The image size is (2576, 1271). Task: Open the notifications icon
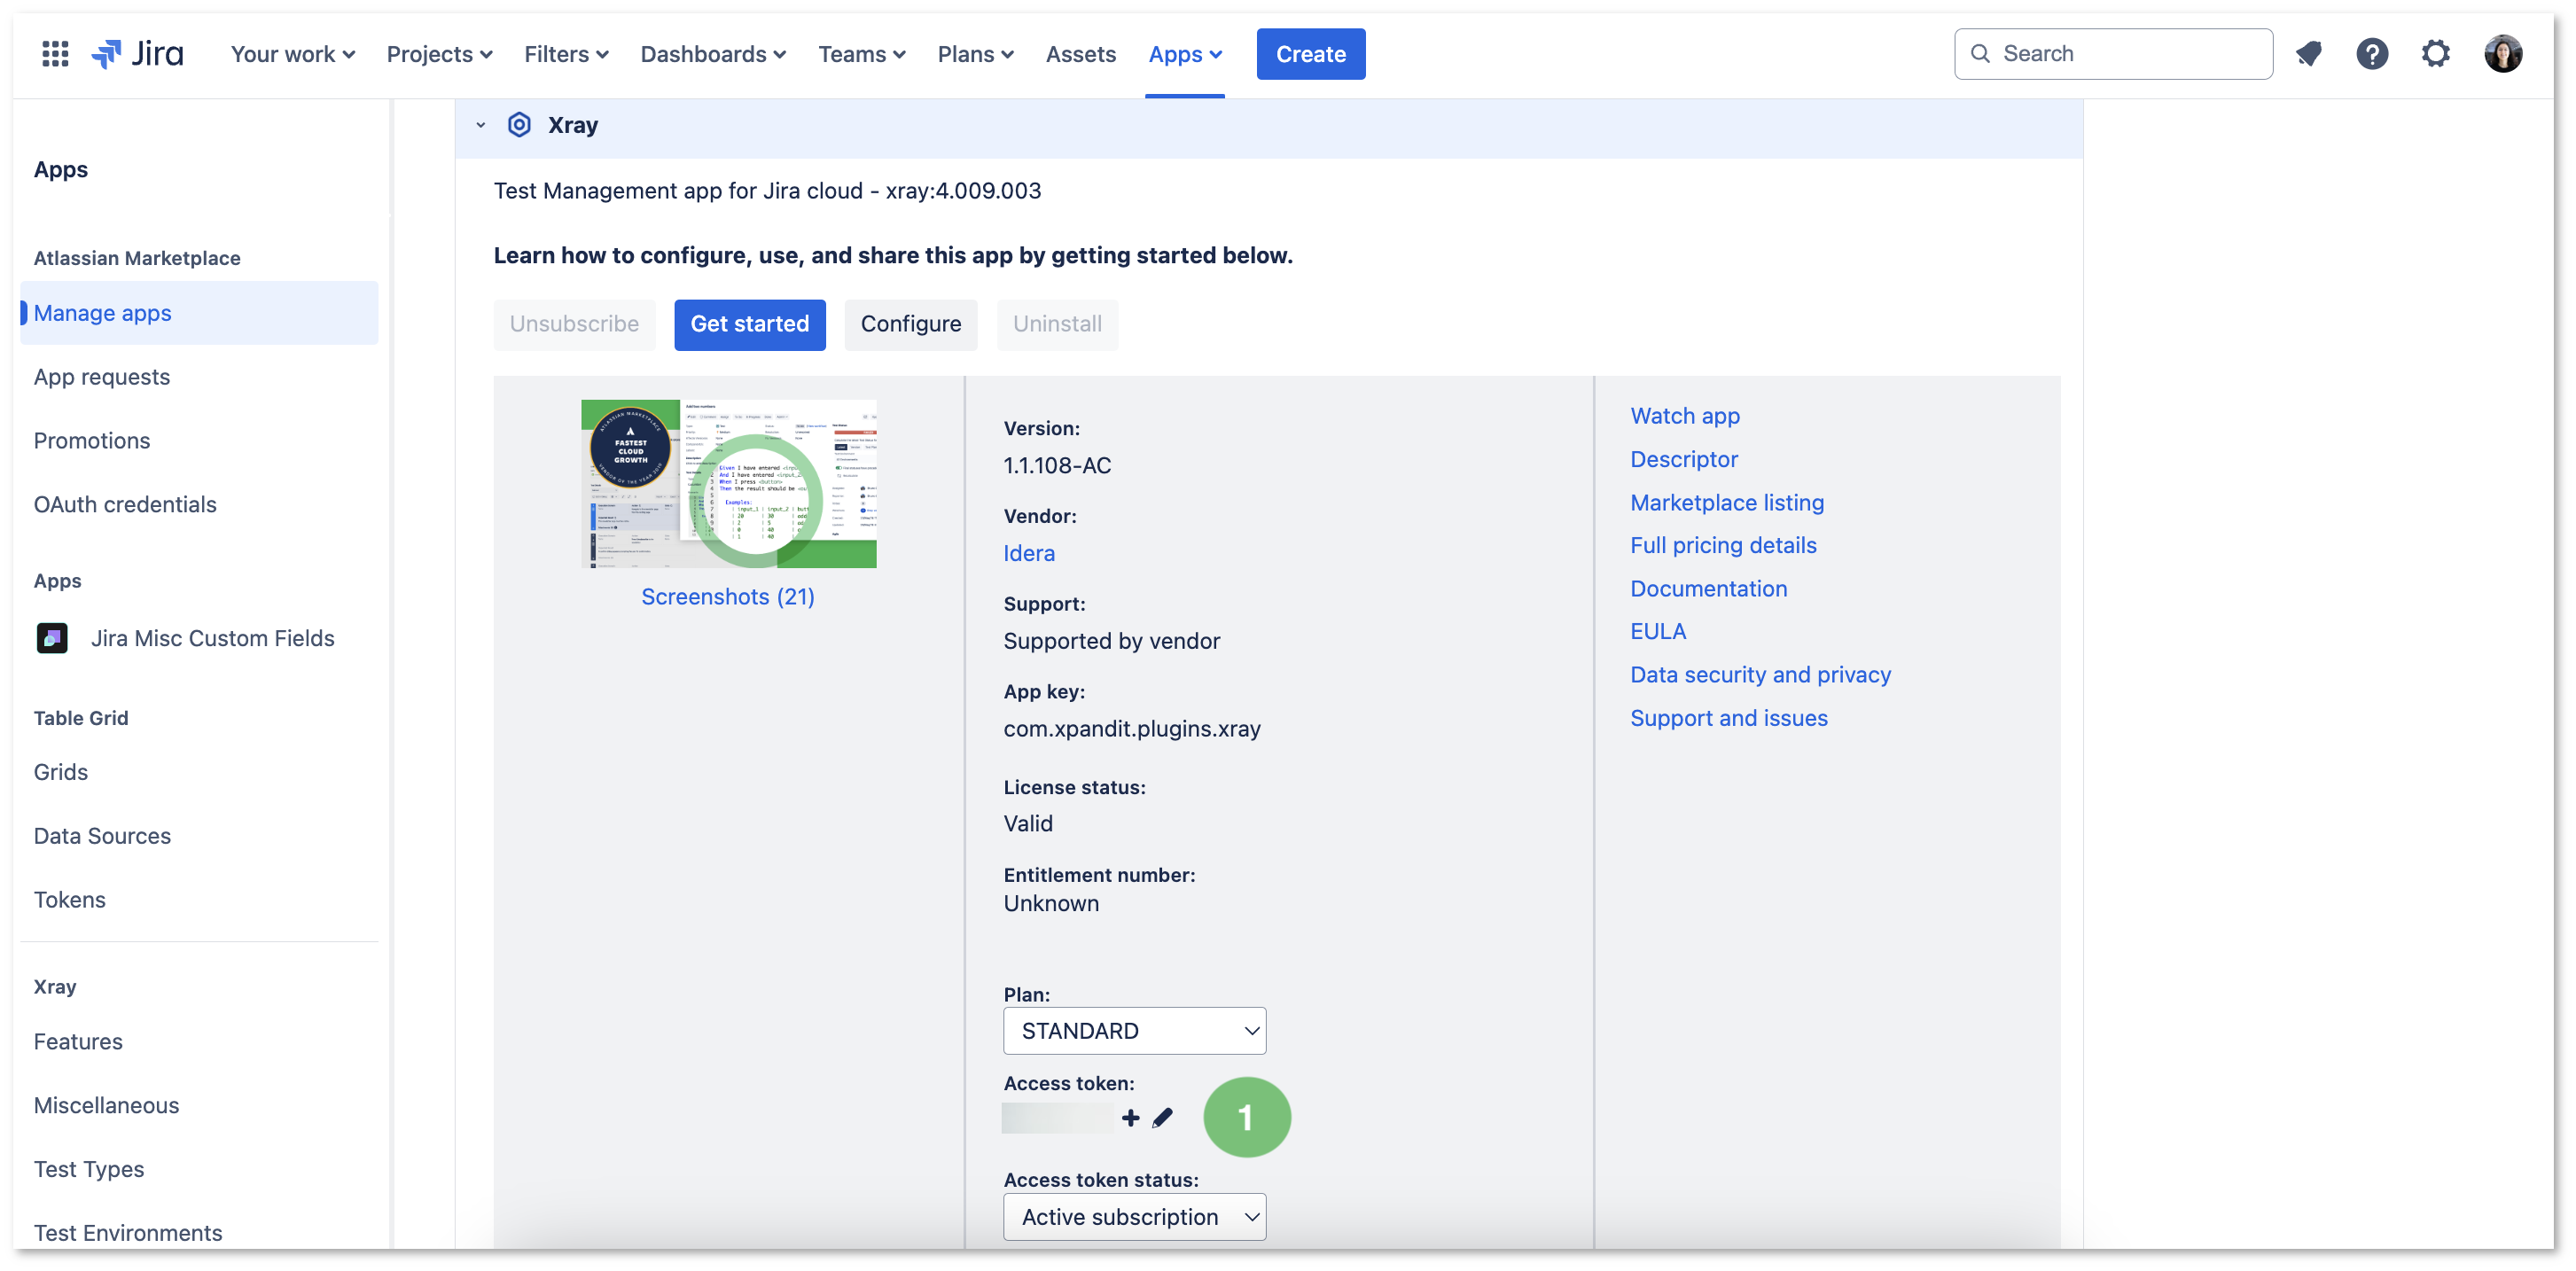click(2308, 54)
